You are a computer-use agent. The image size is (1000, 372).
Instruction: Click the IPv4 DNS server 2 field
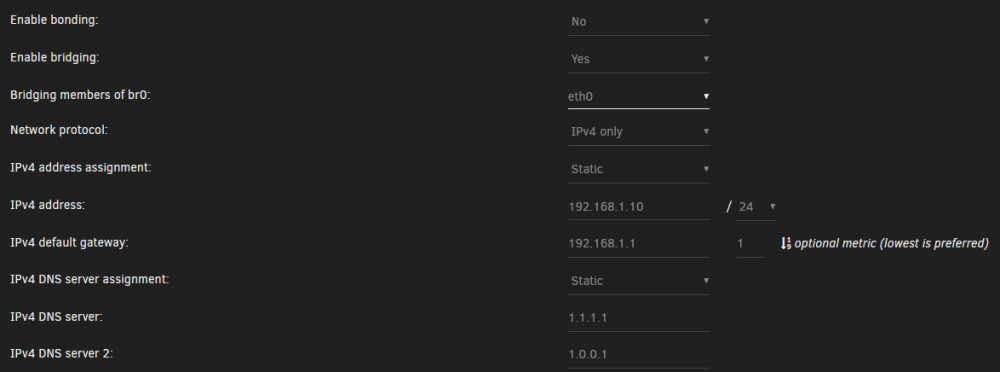pyautogui.click(x=638, y=355)
